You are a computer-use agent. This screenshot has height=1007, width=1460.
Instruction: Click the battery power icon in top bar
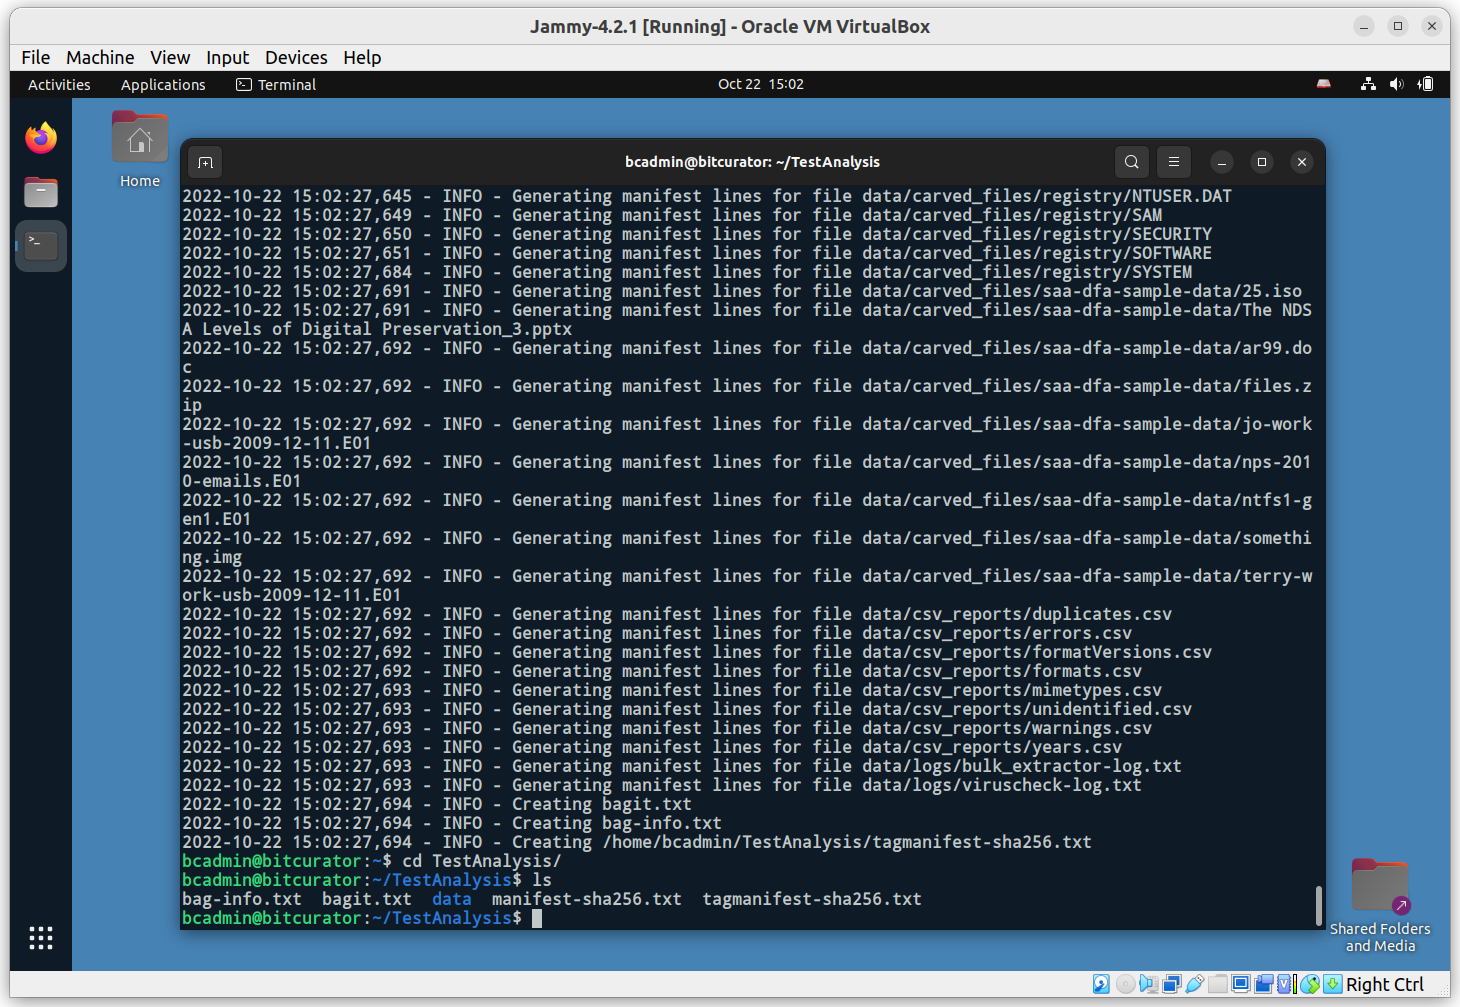click(x=1426, y=84)
